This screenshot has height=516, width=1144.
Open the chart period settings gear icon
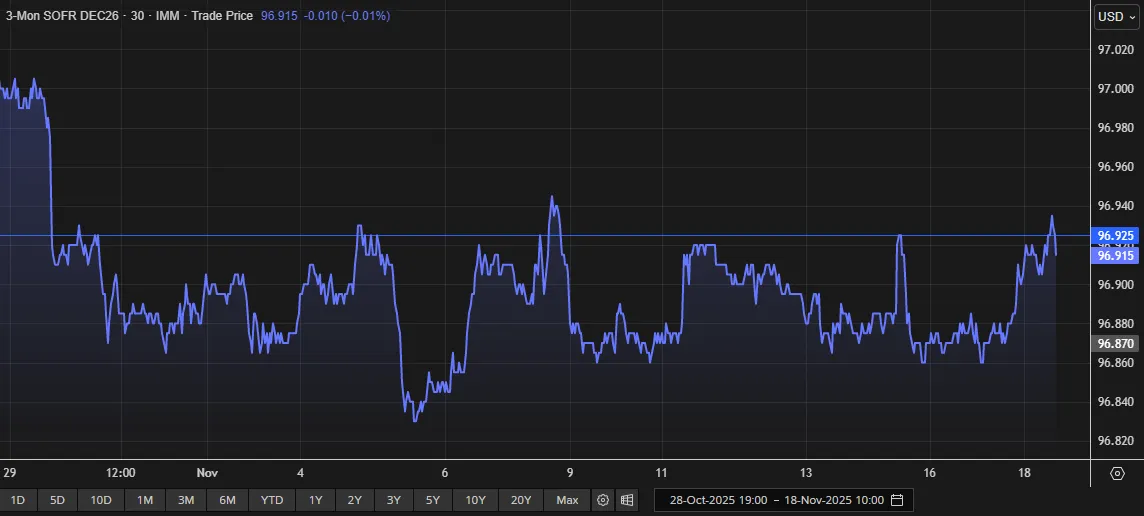pos(603,500)
